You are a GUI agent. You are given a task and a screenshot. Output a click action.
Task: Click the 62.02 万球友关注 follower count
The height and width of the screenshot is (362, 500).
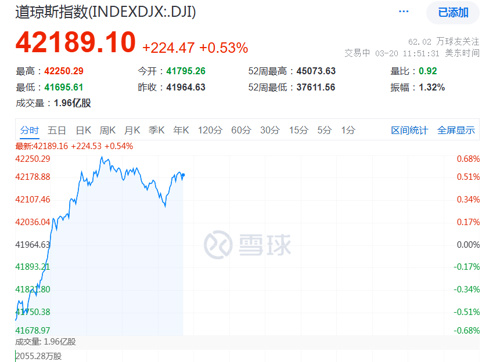click(444, 42)
